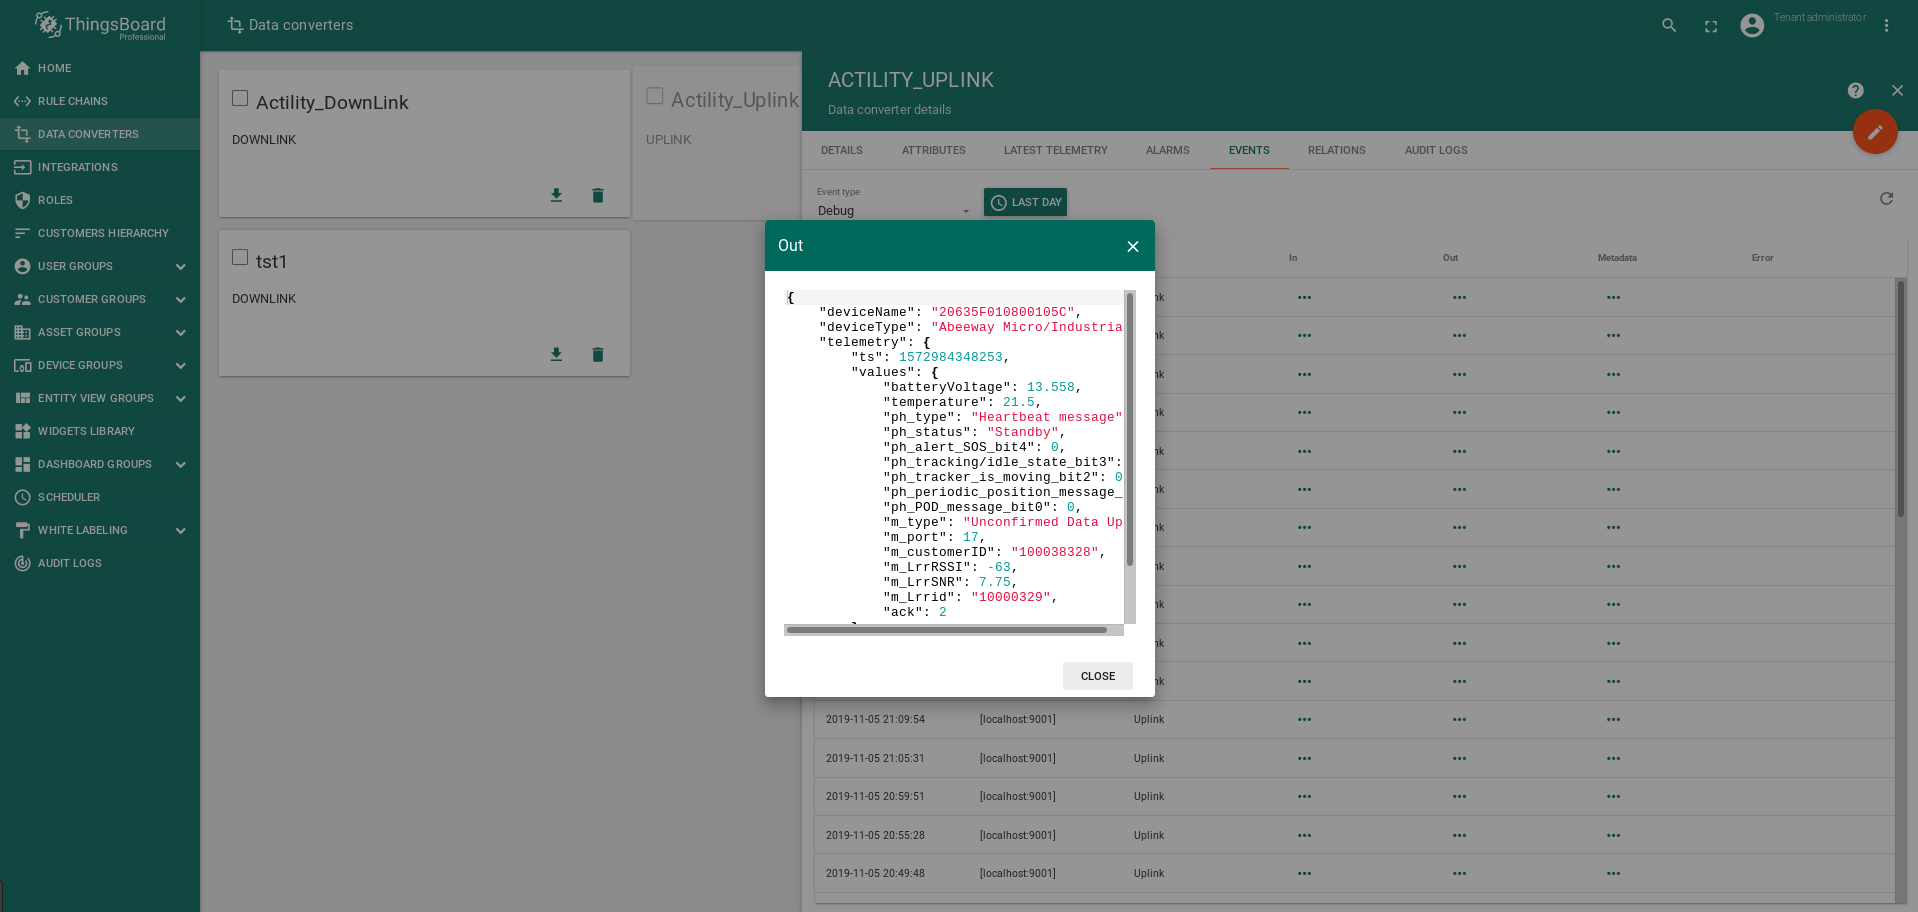Click the orange edit pencil button
The width and height of the screenshot is (1918, 912).
(1875, 132)
